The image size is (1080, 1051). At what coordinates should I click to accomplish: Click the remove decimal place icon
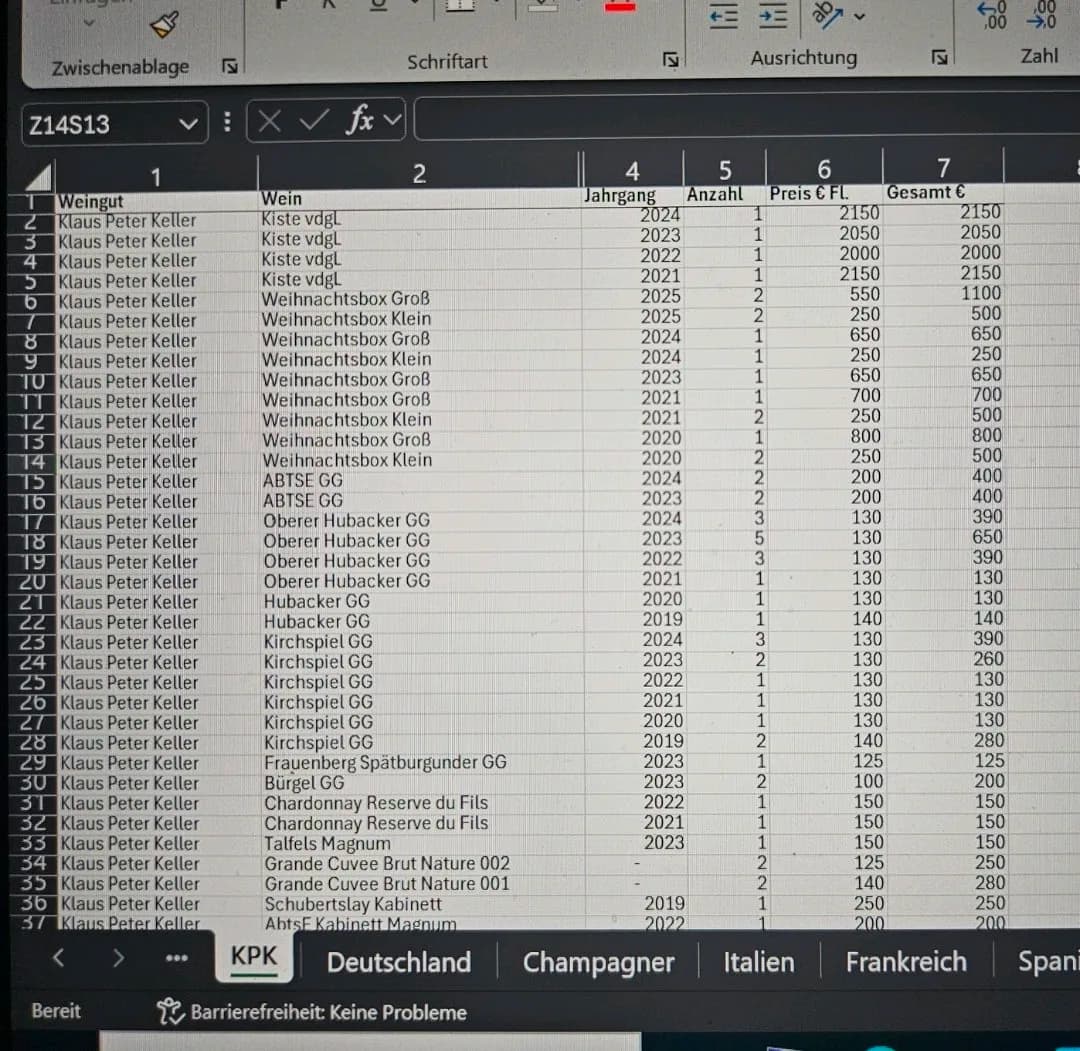[x=1041, y=14]
